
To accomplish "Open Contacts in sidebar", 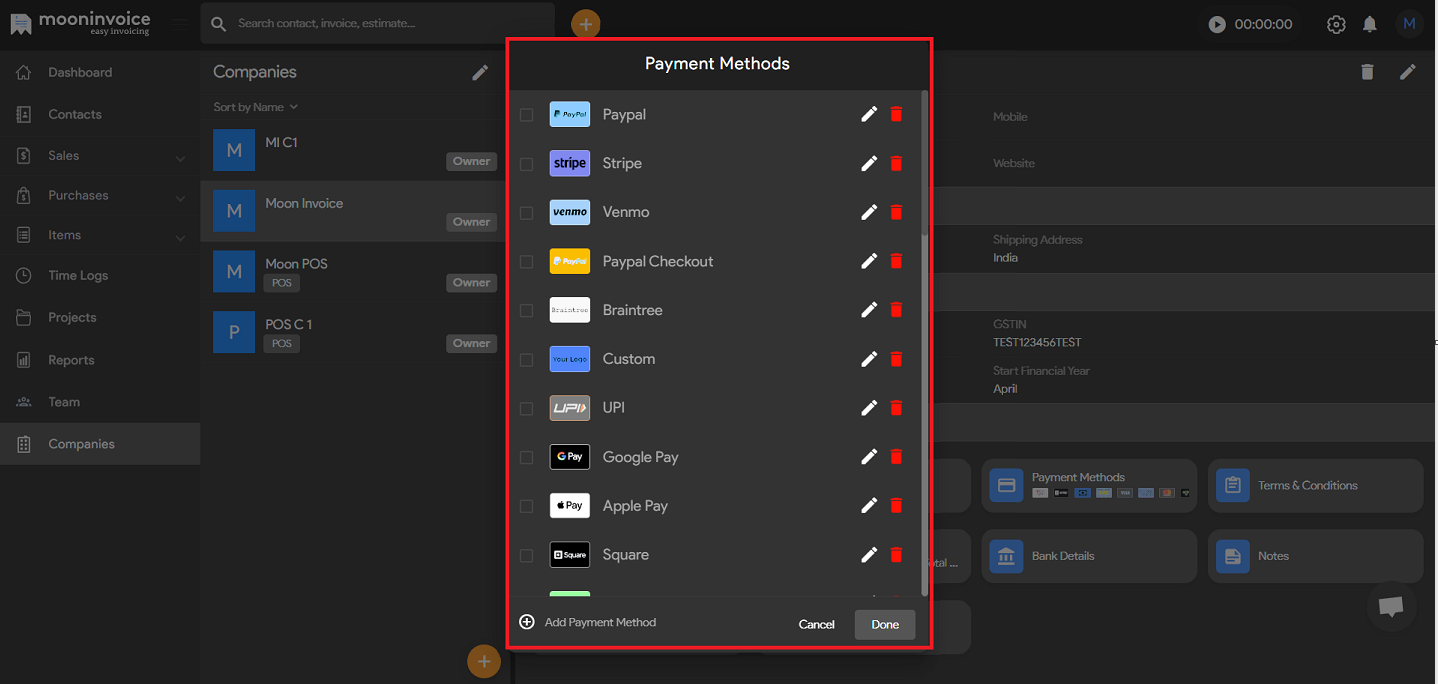I will pyautogui.click(x=100, y=114).
